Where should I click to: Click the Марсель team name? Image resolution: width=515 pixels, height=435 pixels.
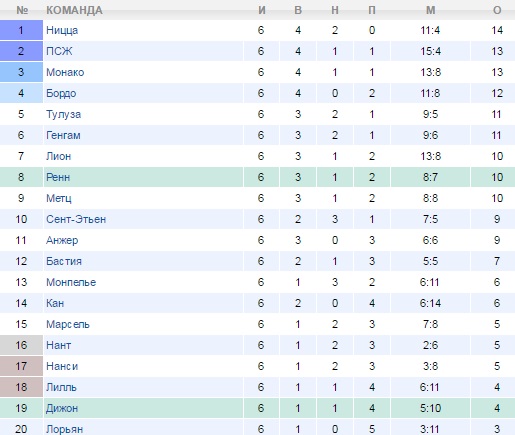click(68, 324)
